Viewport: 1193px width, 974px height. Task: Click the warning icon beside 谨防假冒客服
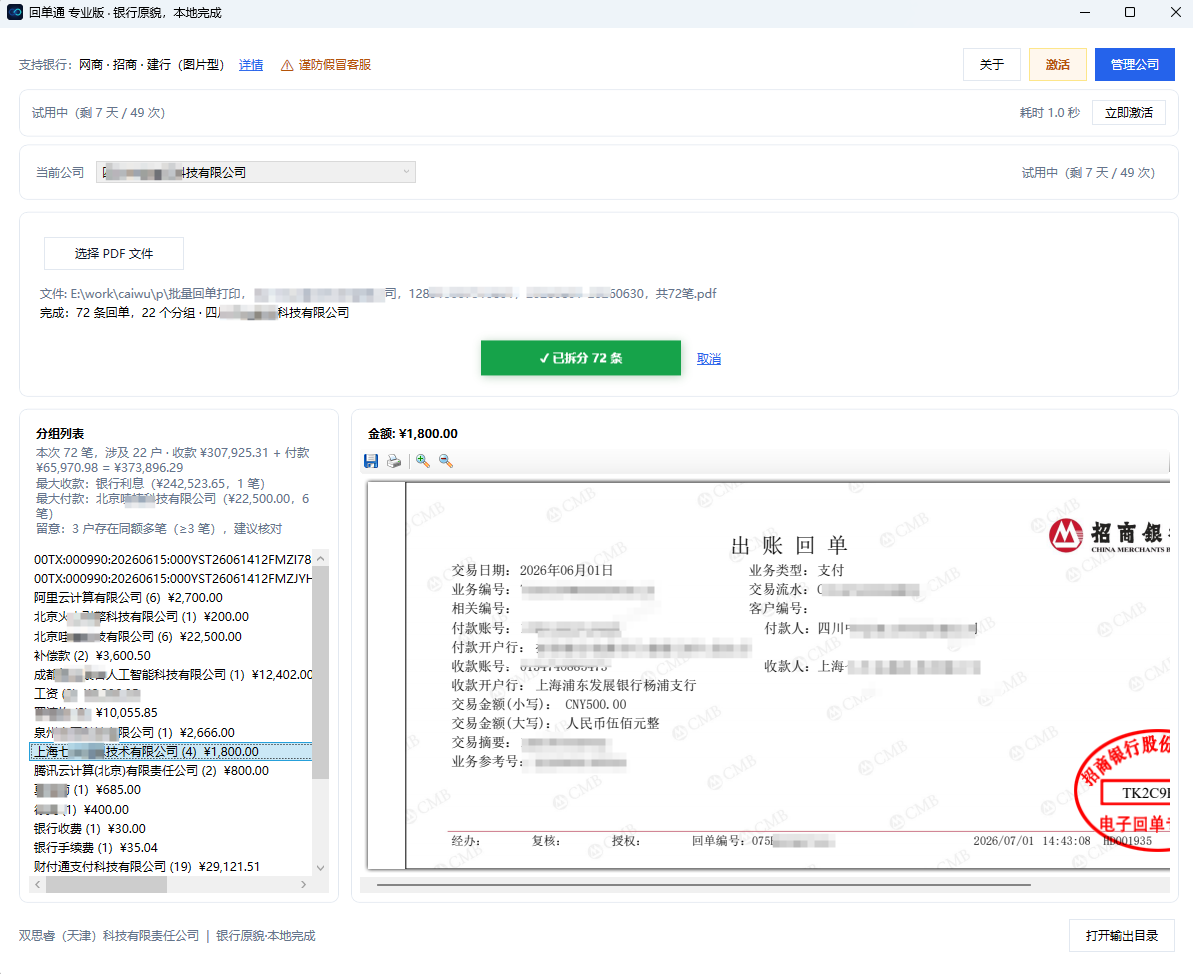pos(287,65)
